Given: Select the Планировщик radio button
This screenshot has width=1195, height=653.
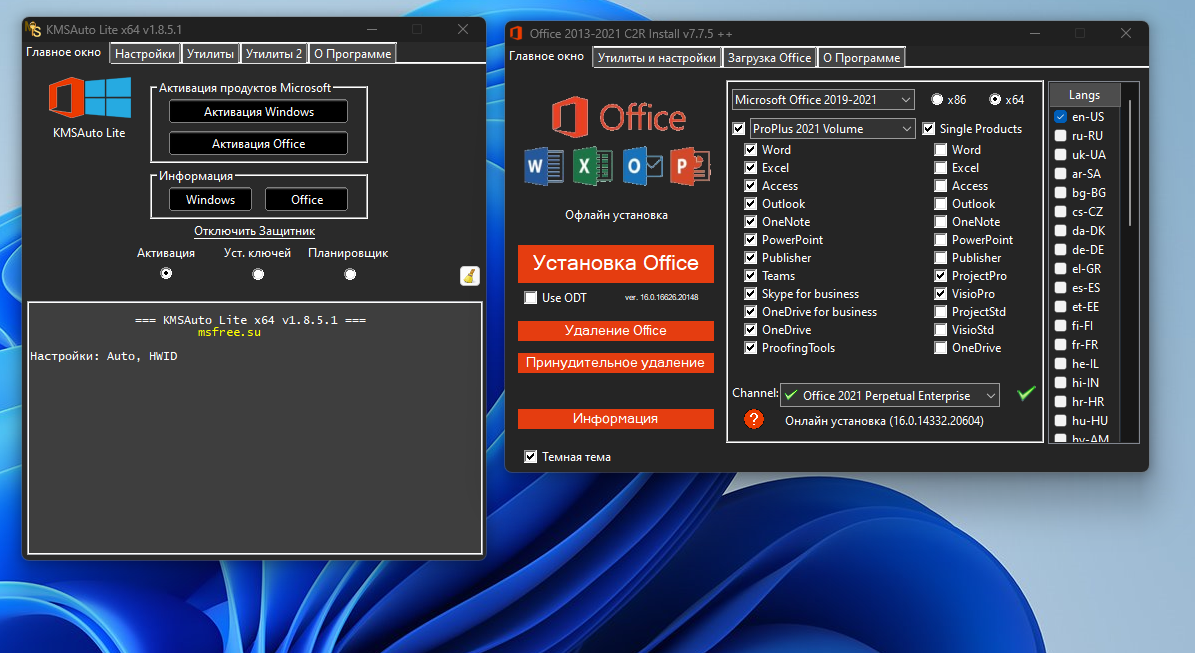Looking at the screenshot, I should [x=350, y=274].
